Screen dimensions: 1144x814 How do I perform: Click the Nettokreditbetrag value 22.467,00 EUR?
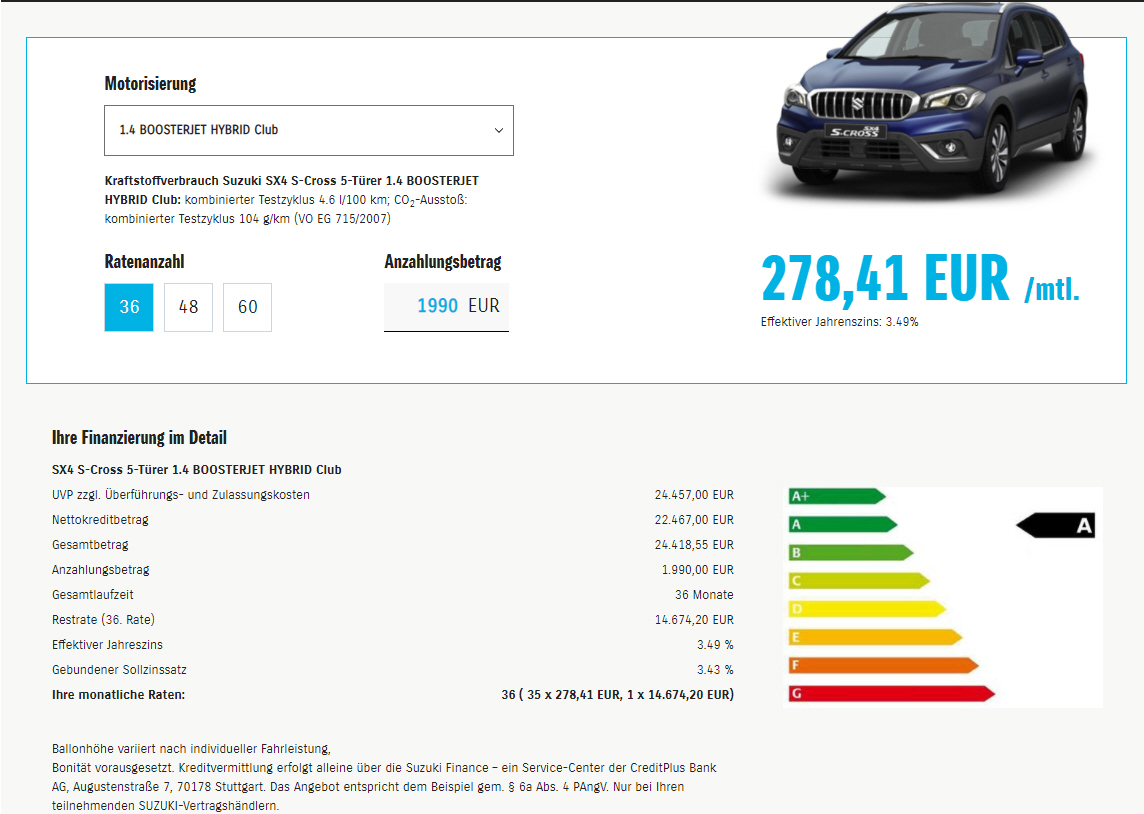point(694,520)
